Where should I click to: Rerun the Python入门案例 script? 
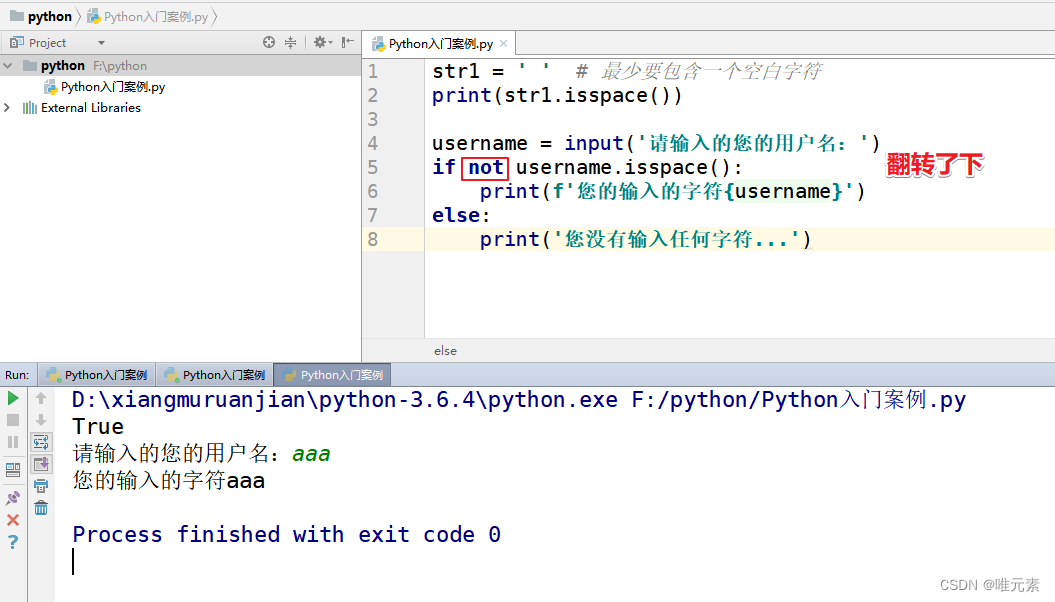tap(11, 399)
